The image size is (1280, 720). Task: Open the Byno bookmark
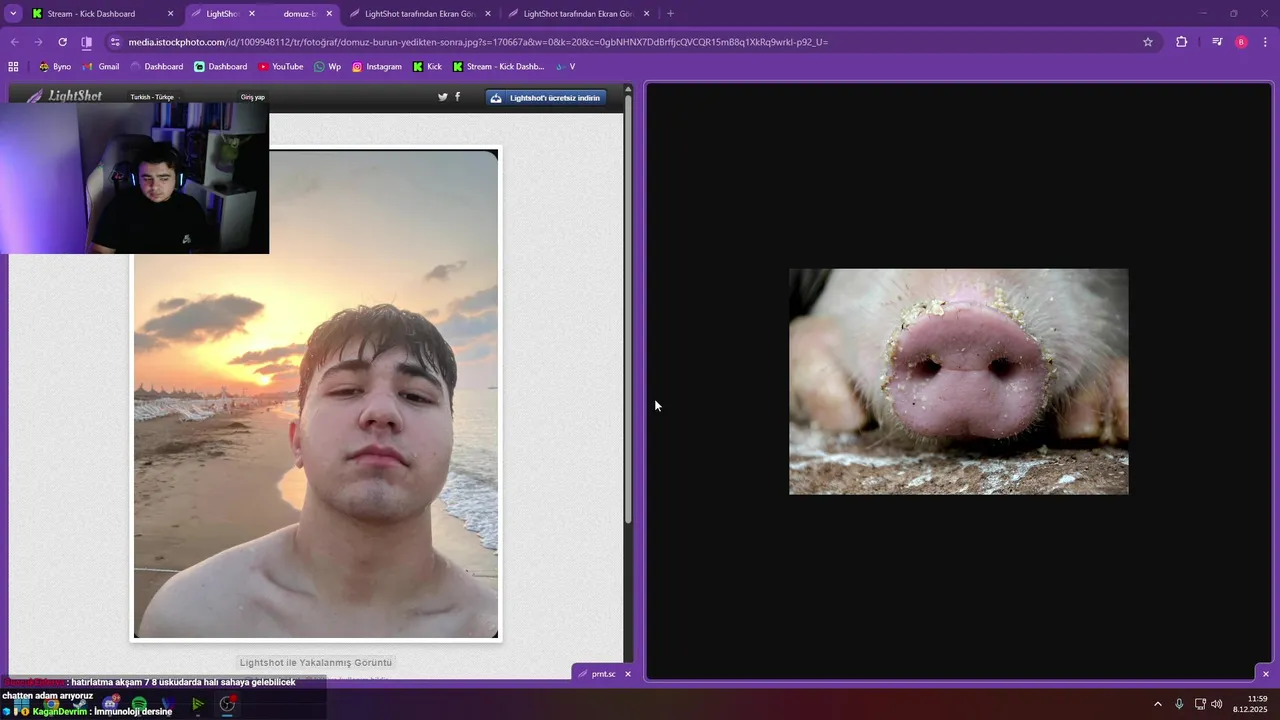point(55,67)
